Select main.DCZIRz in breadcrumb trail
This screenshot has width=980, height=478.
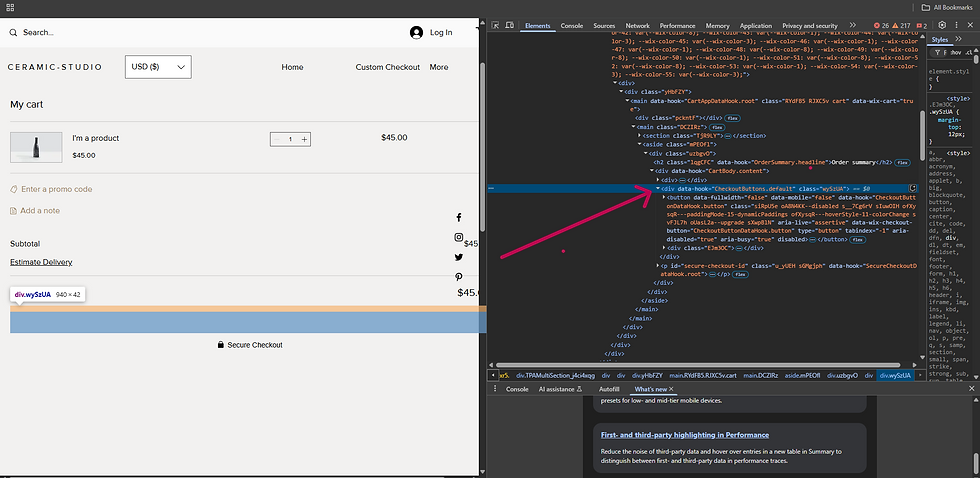[760, 376]
